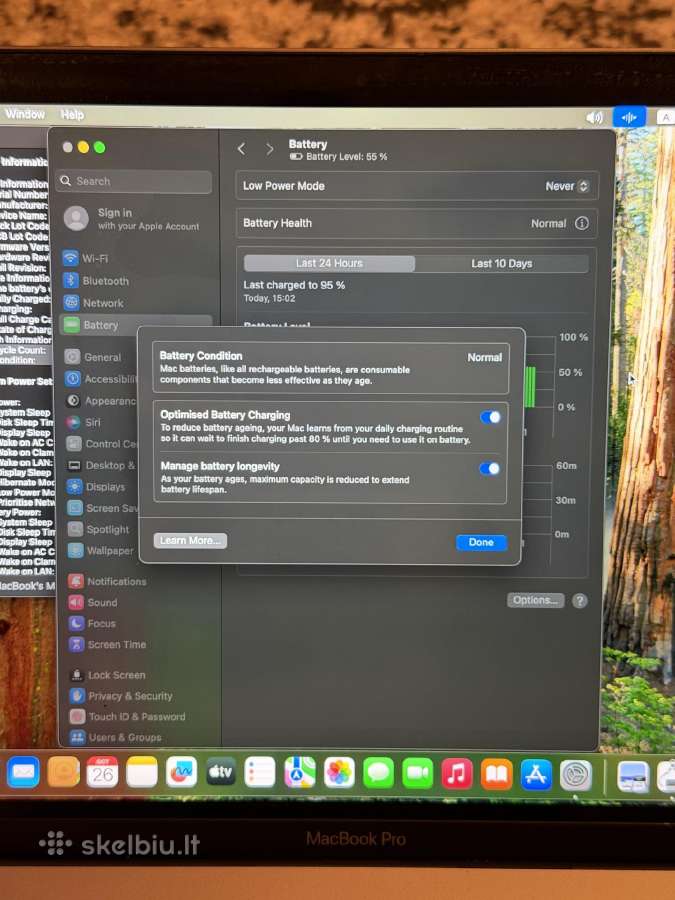Open Photos app in the Dock
675x900 pixels.
pos(339,772)
